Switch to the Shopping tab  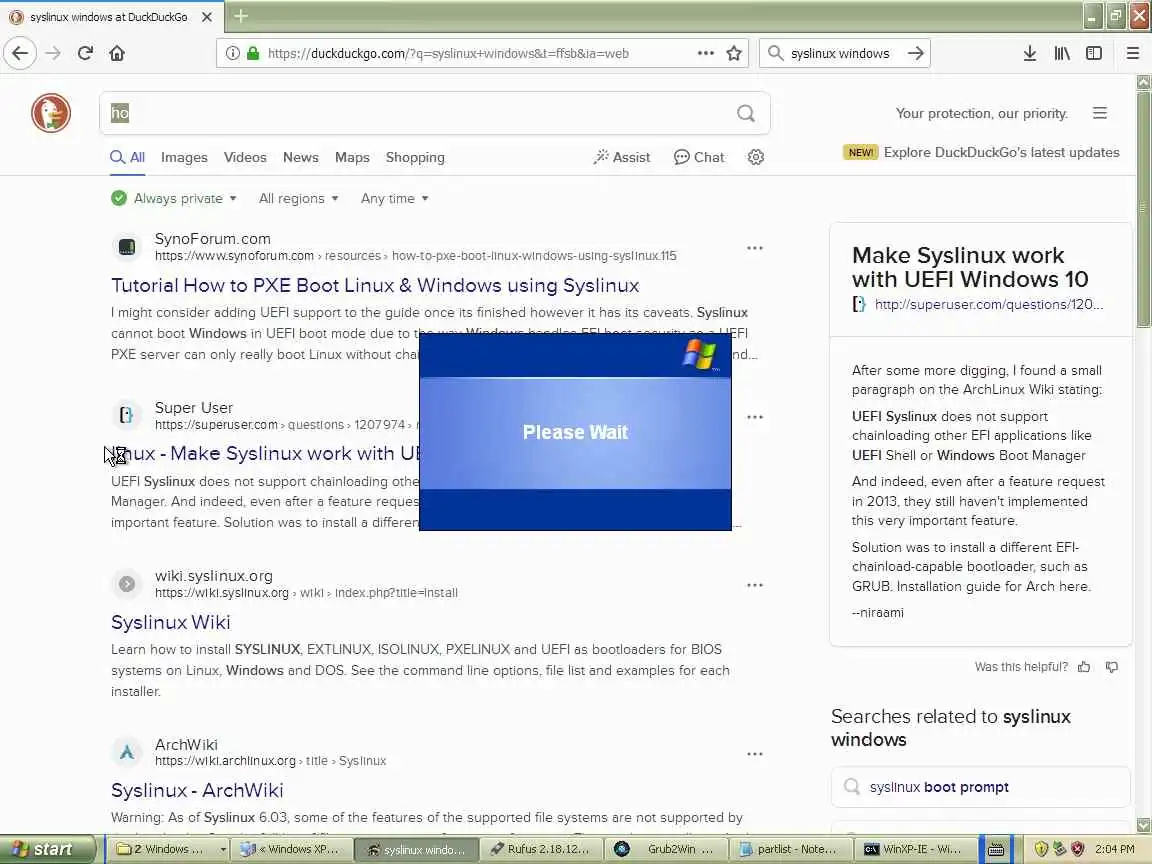(x=415, y=157)
